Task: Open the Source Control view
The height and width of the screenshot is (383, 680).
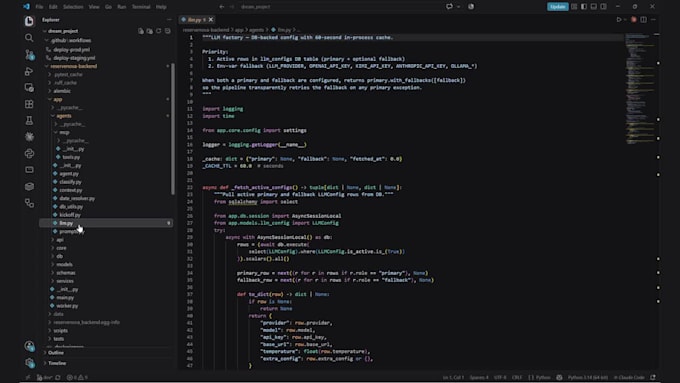Action: click(29, 55)
